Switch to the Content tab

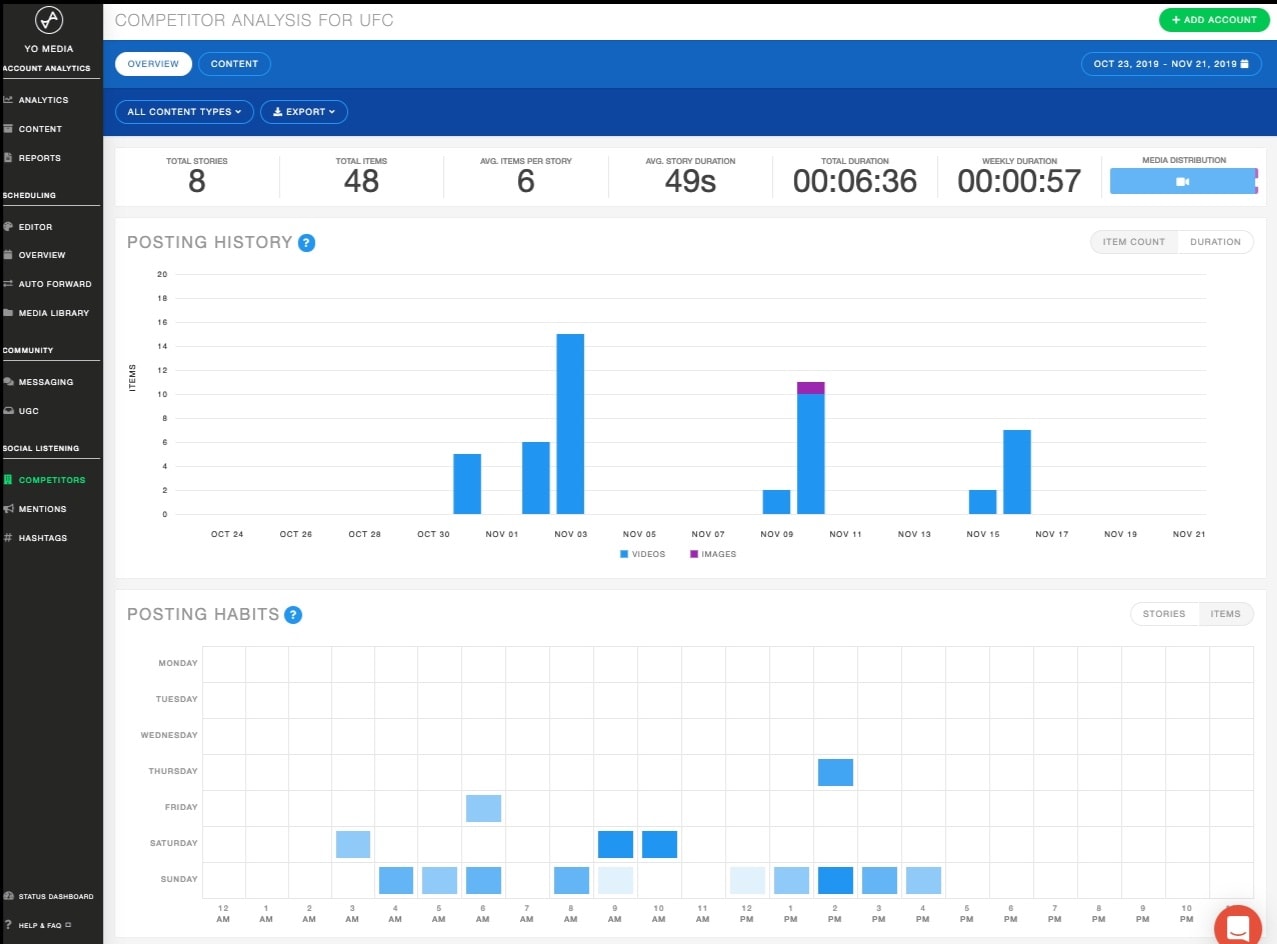(x=234, y=64)
